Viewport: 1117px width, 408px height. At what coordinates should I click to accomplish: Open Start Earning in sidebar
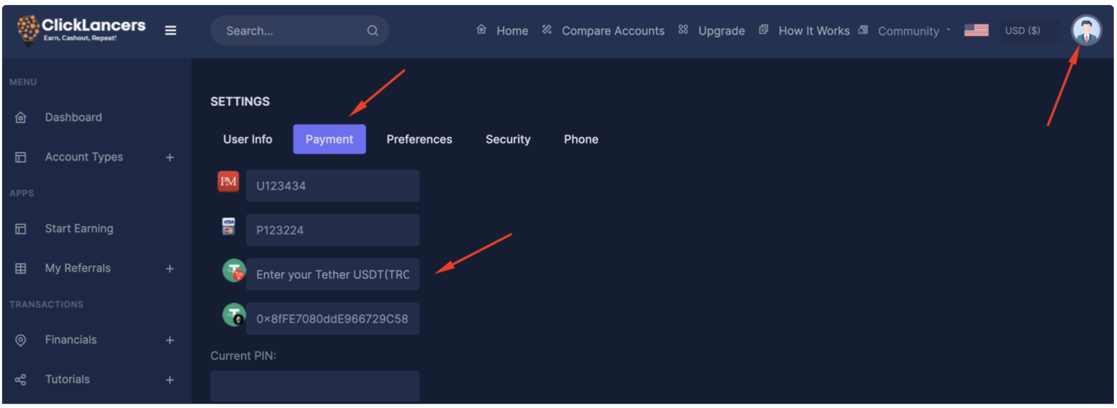79,228
